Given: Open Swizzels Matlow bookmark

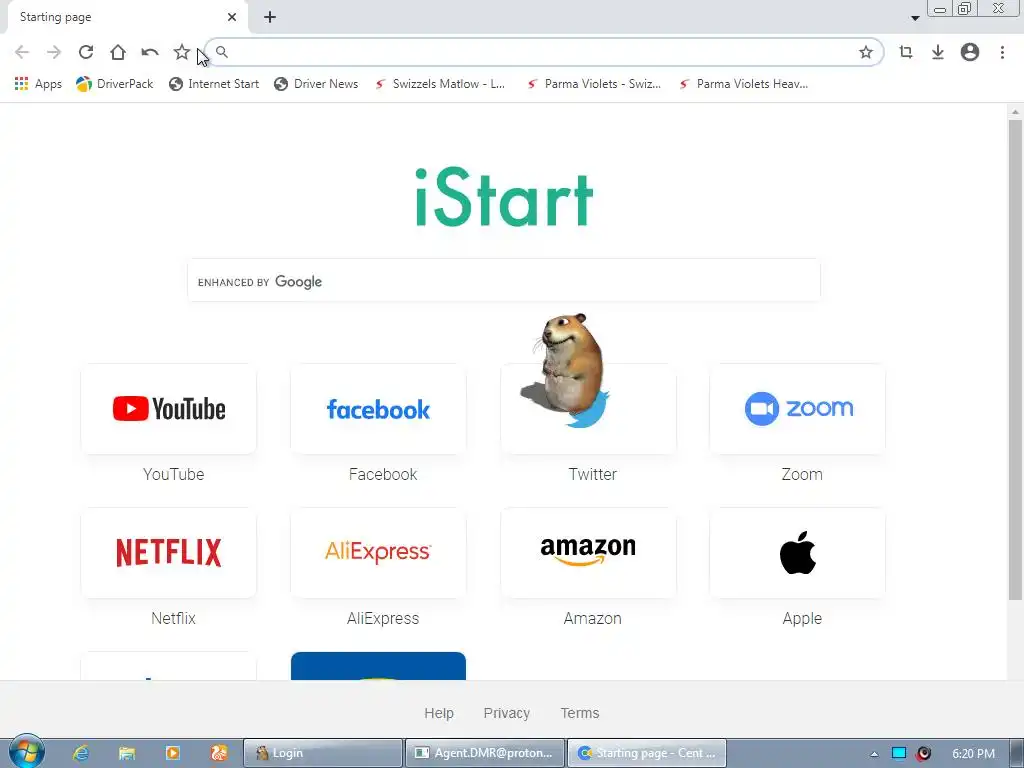Looking at the screenshot, I should pyautogui.click(x=440, y=84).
